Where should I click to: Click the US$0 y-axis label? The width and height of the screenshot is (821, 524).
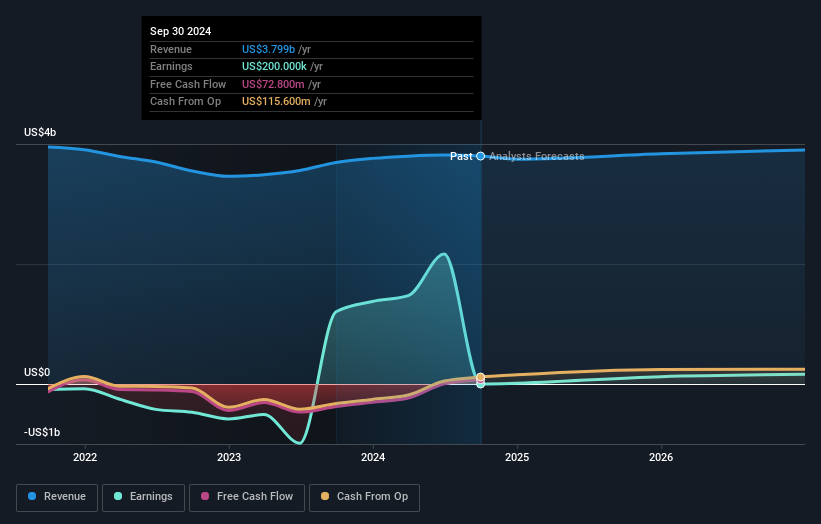pos(37,372)
